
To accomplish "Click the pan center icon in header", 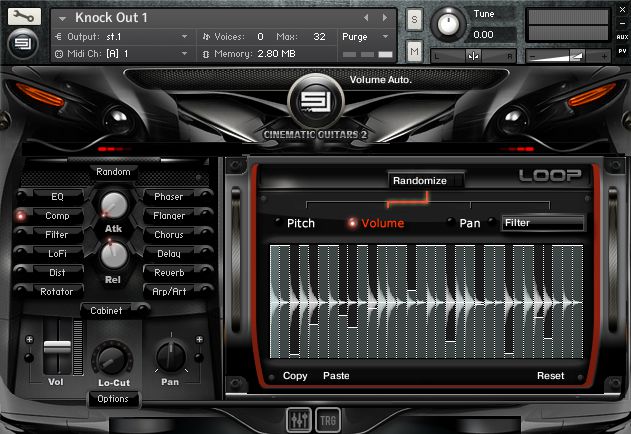I will [x=473, y=56].
